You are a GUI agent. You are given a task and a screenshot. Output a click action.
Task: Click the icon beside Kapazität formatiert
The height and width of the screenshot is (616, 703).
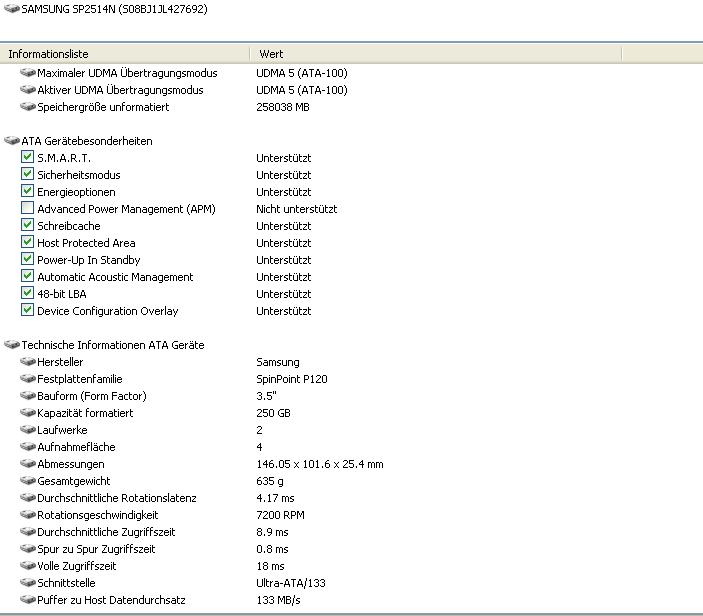point(28,413)
